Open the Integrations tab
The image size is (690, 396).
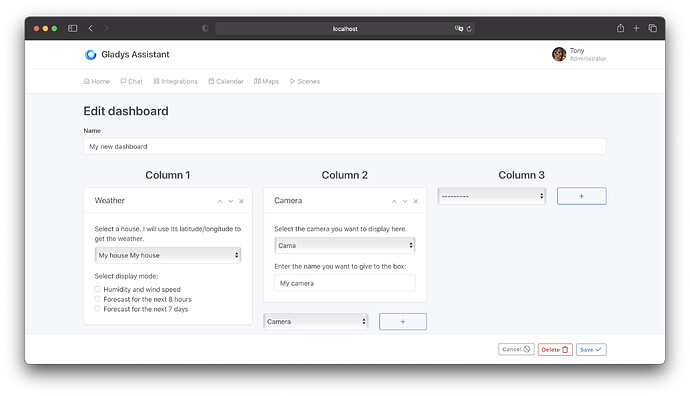[175, 81]
